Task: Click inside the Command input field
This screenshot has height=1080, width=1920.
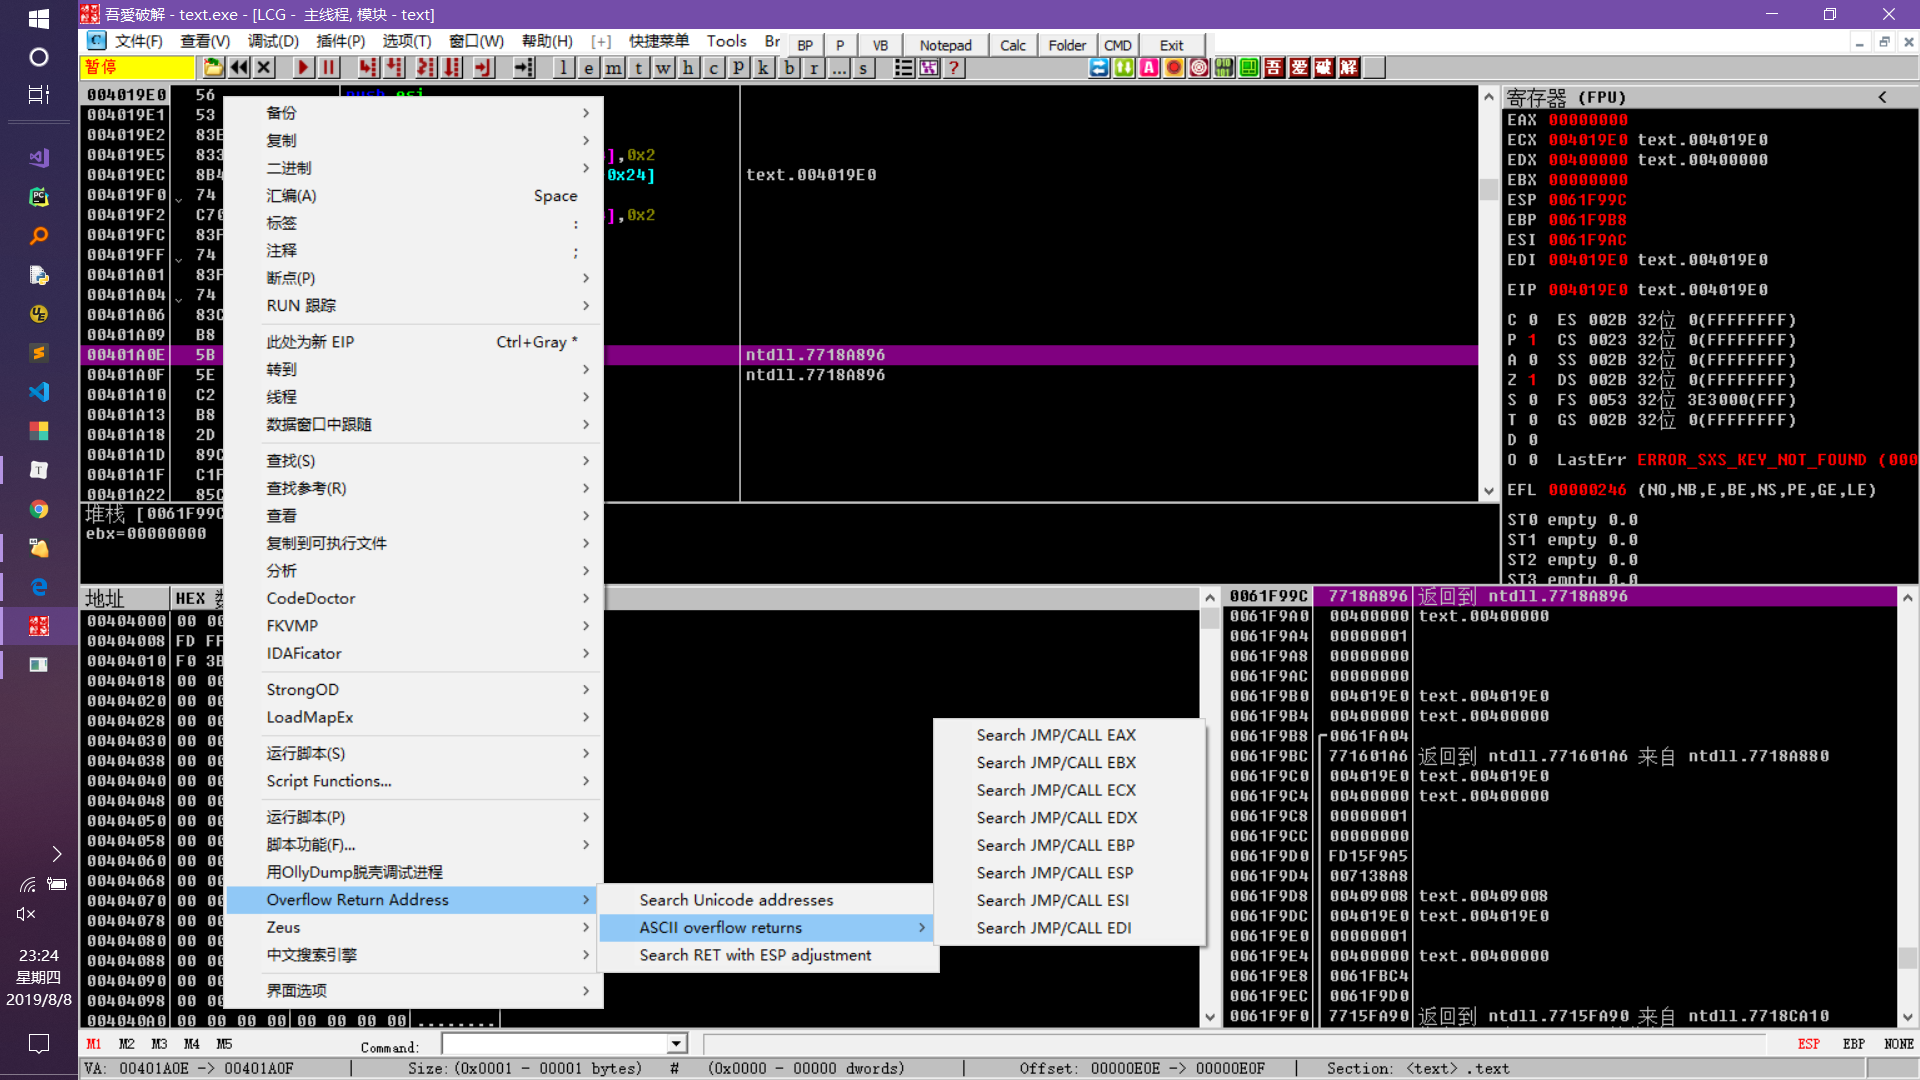Action: click(x=556, y=1044)
